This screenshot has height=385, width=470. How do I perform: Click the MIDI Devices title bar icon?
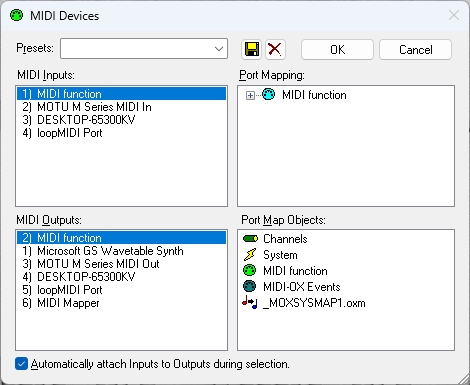[x=16, y=15]
